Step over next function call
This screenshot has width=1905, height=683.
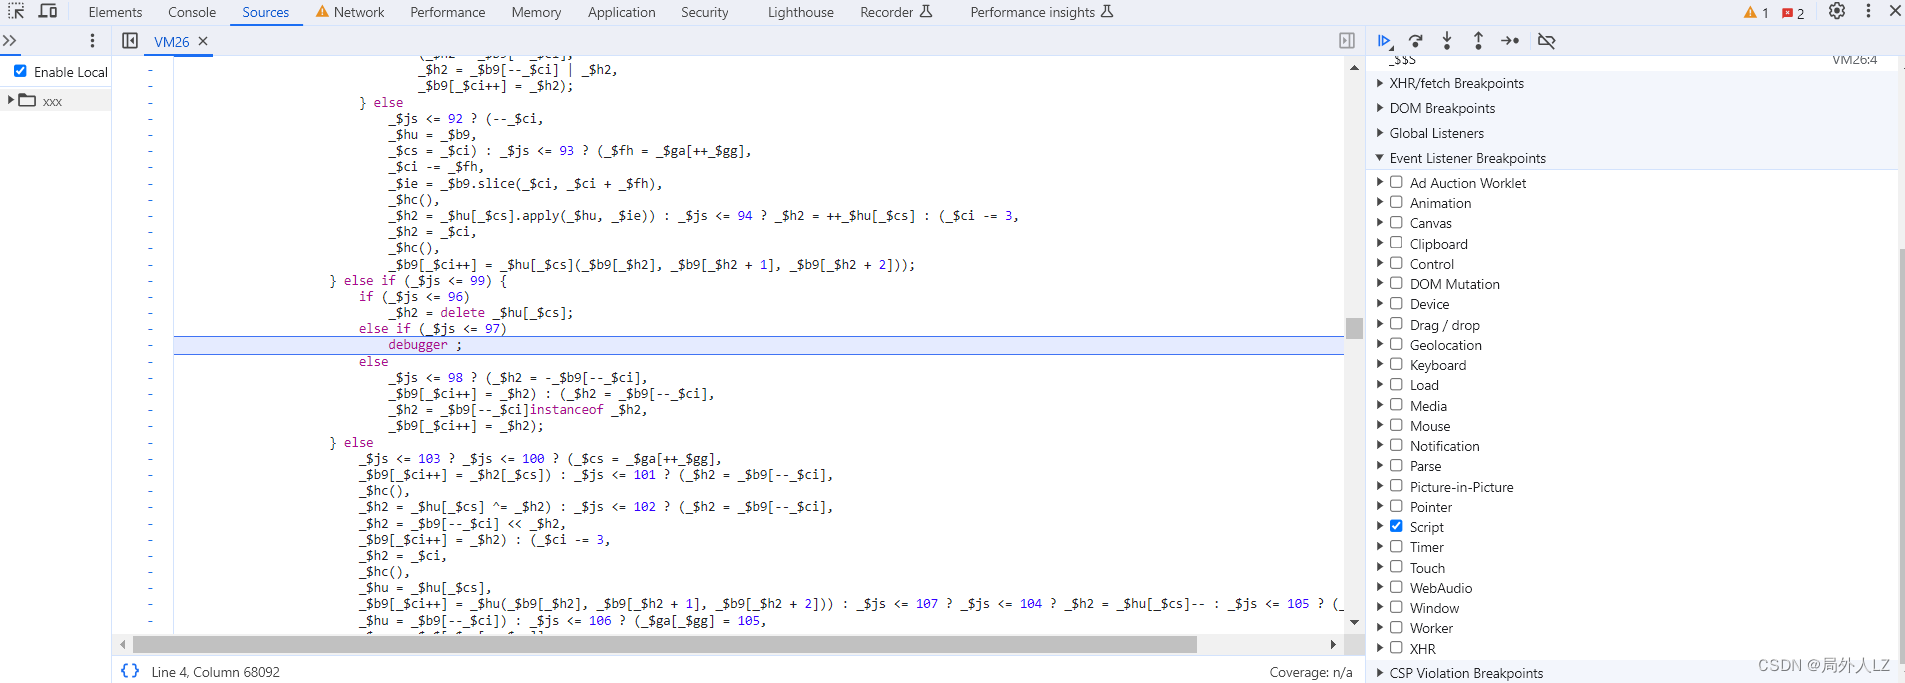pyautogui.click(x=1416, y=41)
